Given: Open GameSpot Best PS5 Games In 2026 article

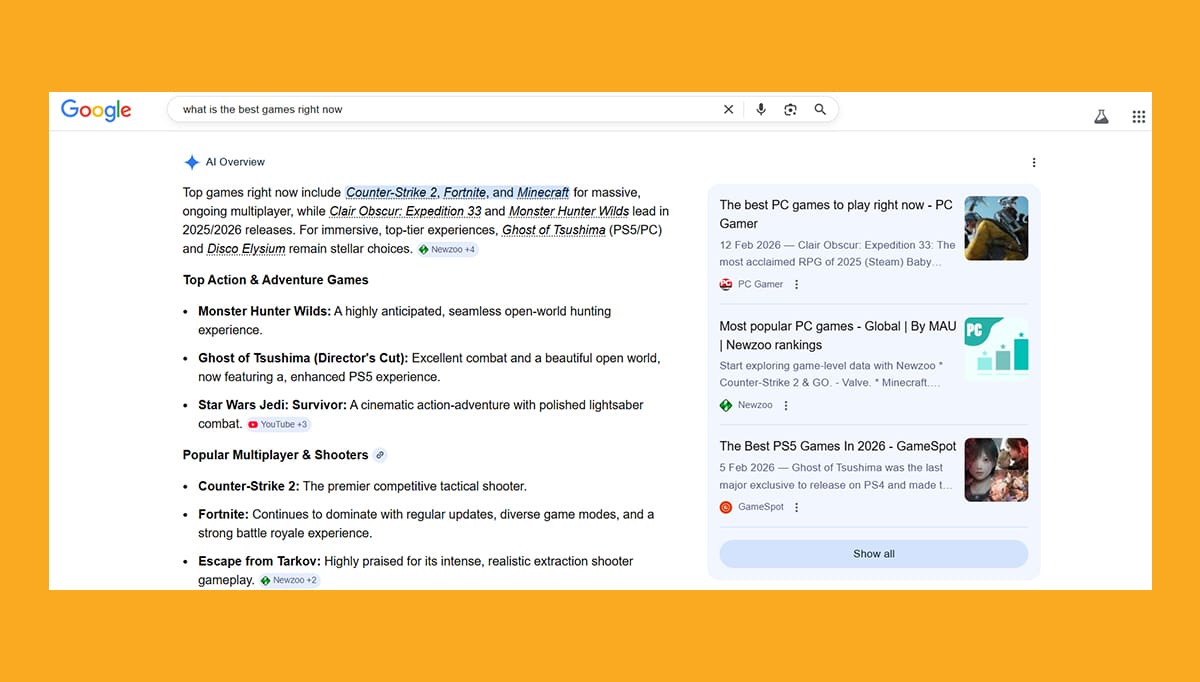Looking at the screenshot, I should click(x=838, y=446).
